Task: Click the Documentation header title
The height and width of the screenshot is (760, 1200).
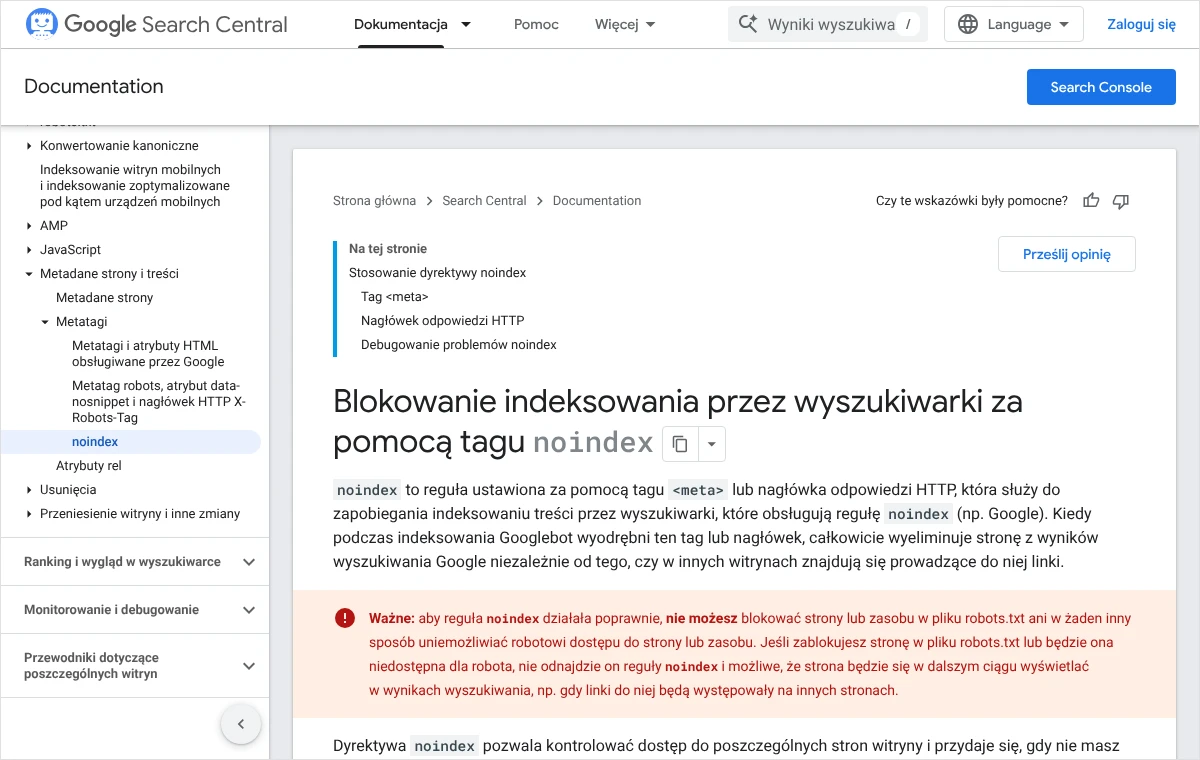Action: pos(94,87)
